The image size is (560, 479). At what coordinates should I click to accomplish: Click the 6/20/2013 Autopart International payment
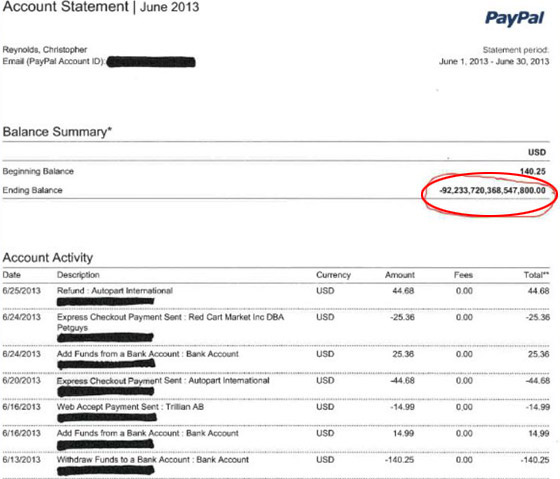tap(163, 381)
